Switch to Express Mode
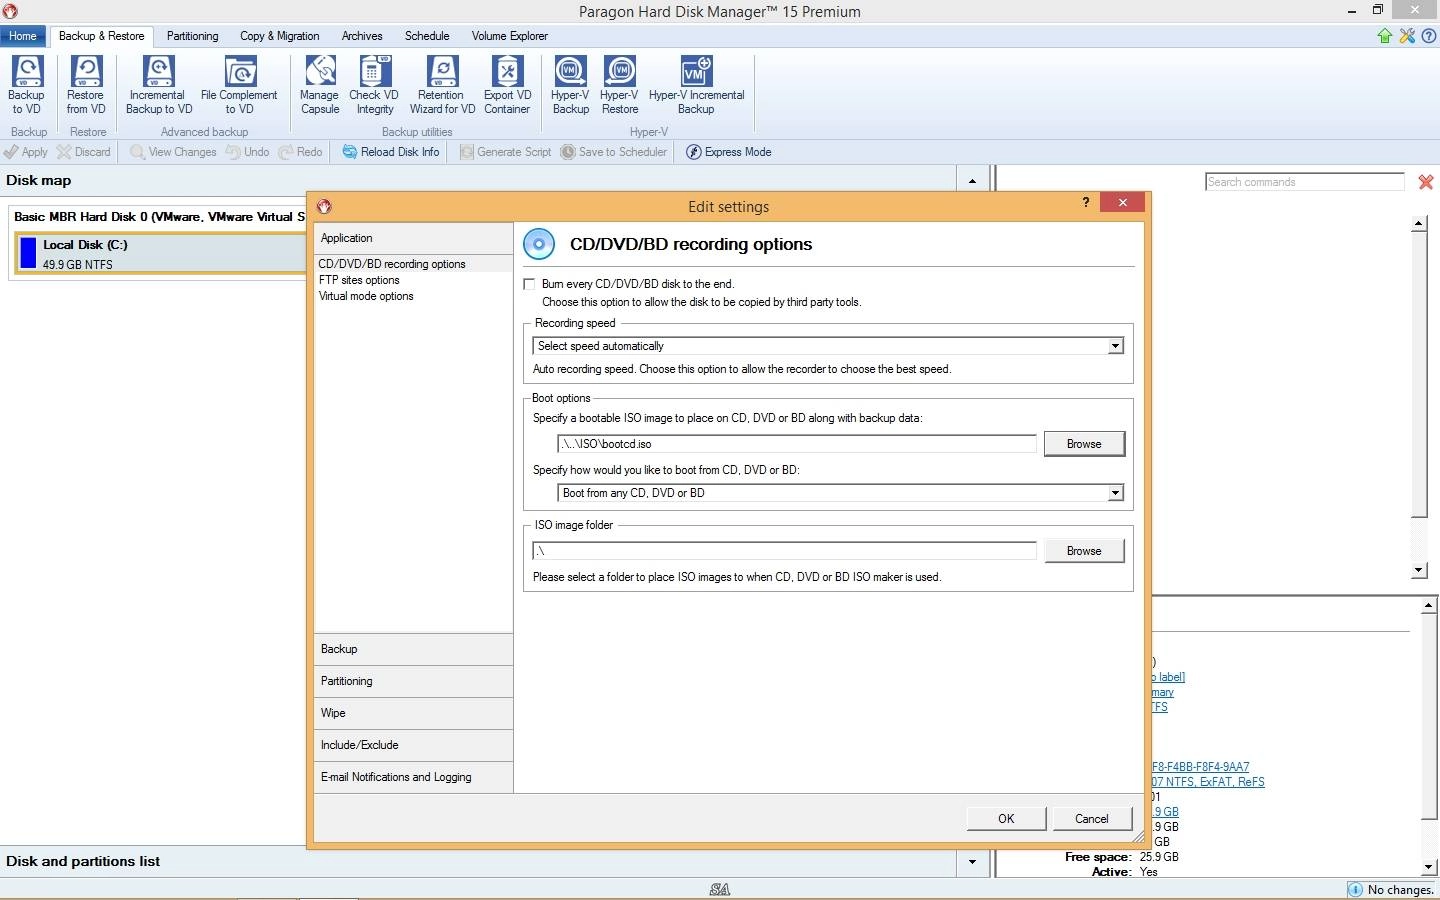The image size is (1440, 900). [729, 152]
